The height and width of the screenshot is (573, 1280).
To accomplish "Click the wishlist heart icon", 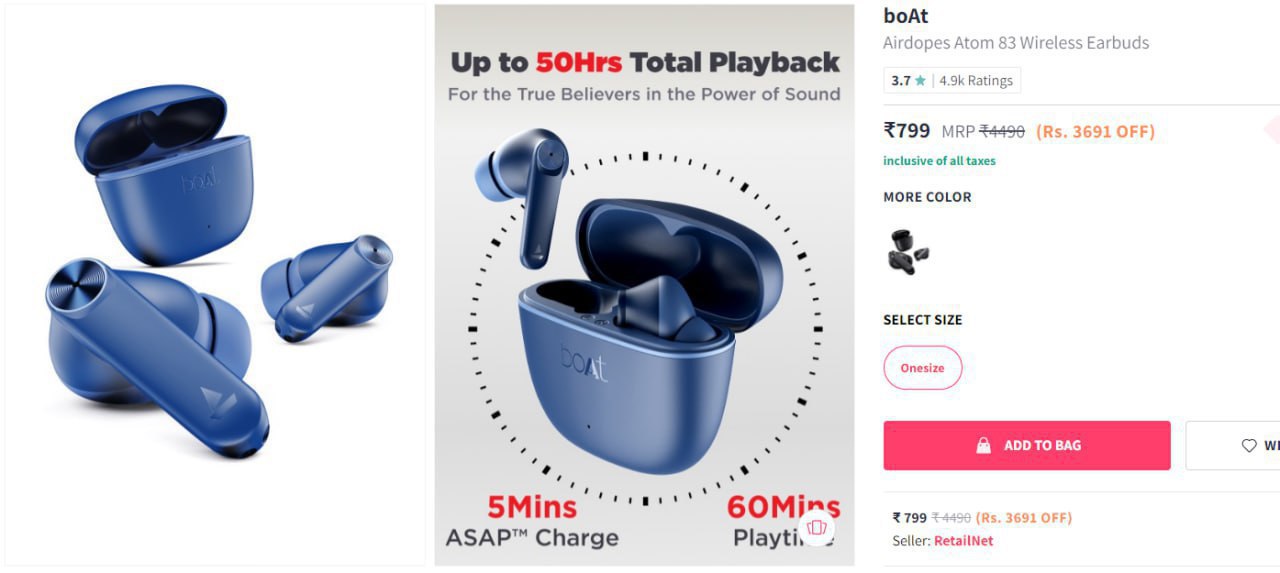I will [1248, 446].
